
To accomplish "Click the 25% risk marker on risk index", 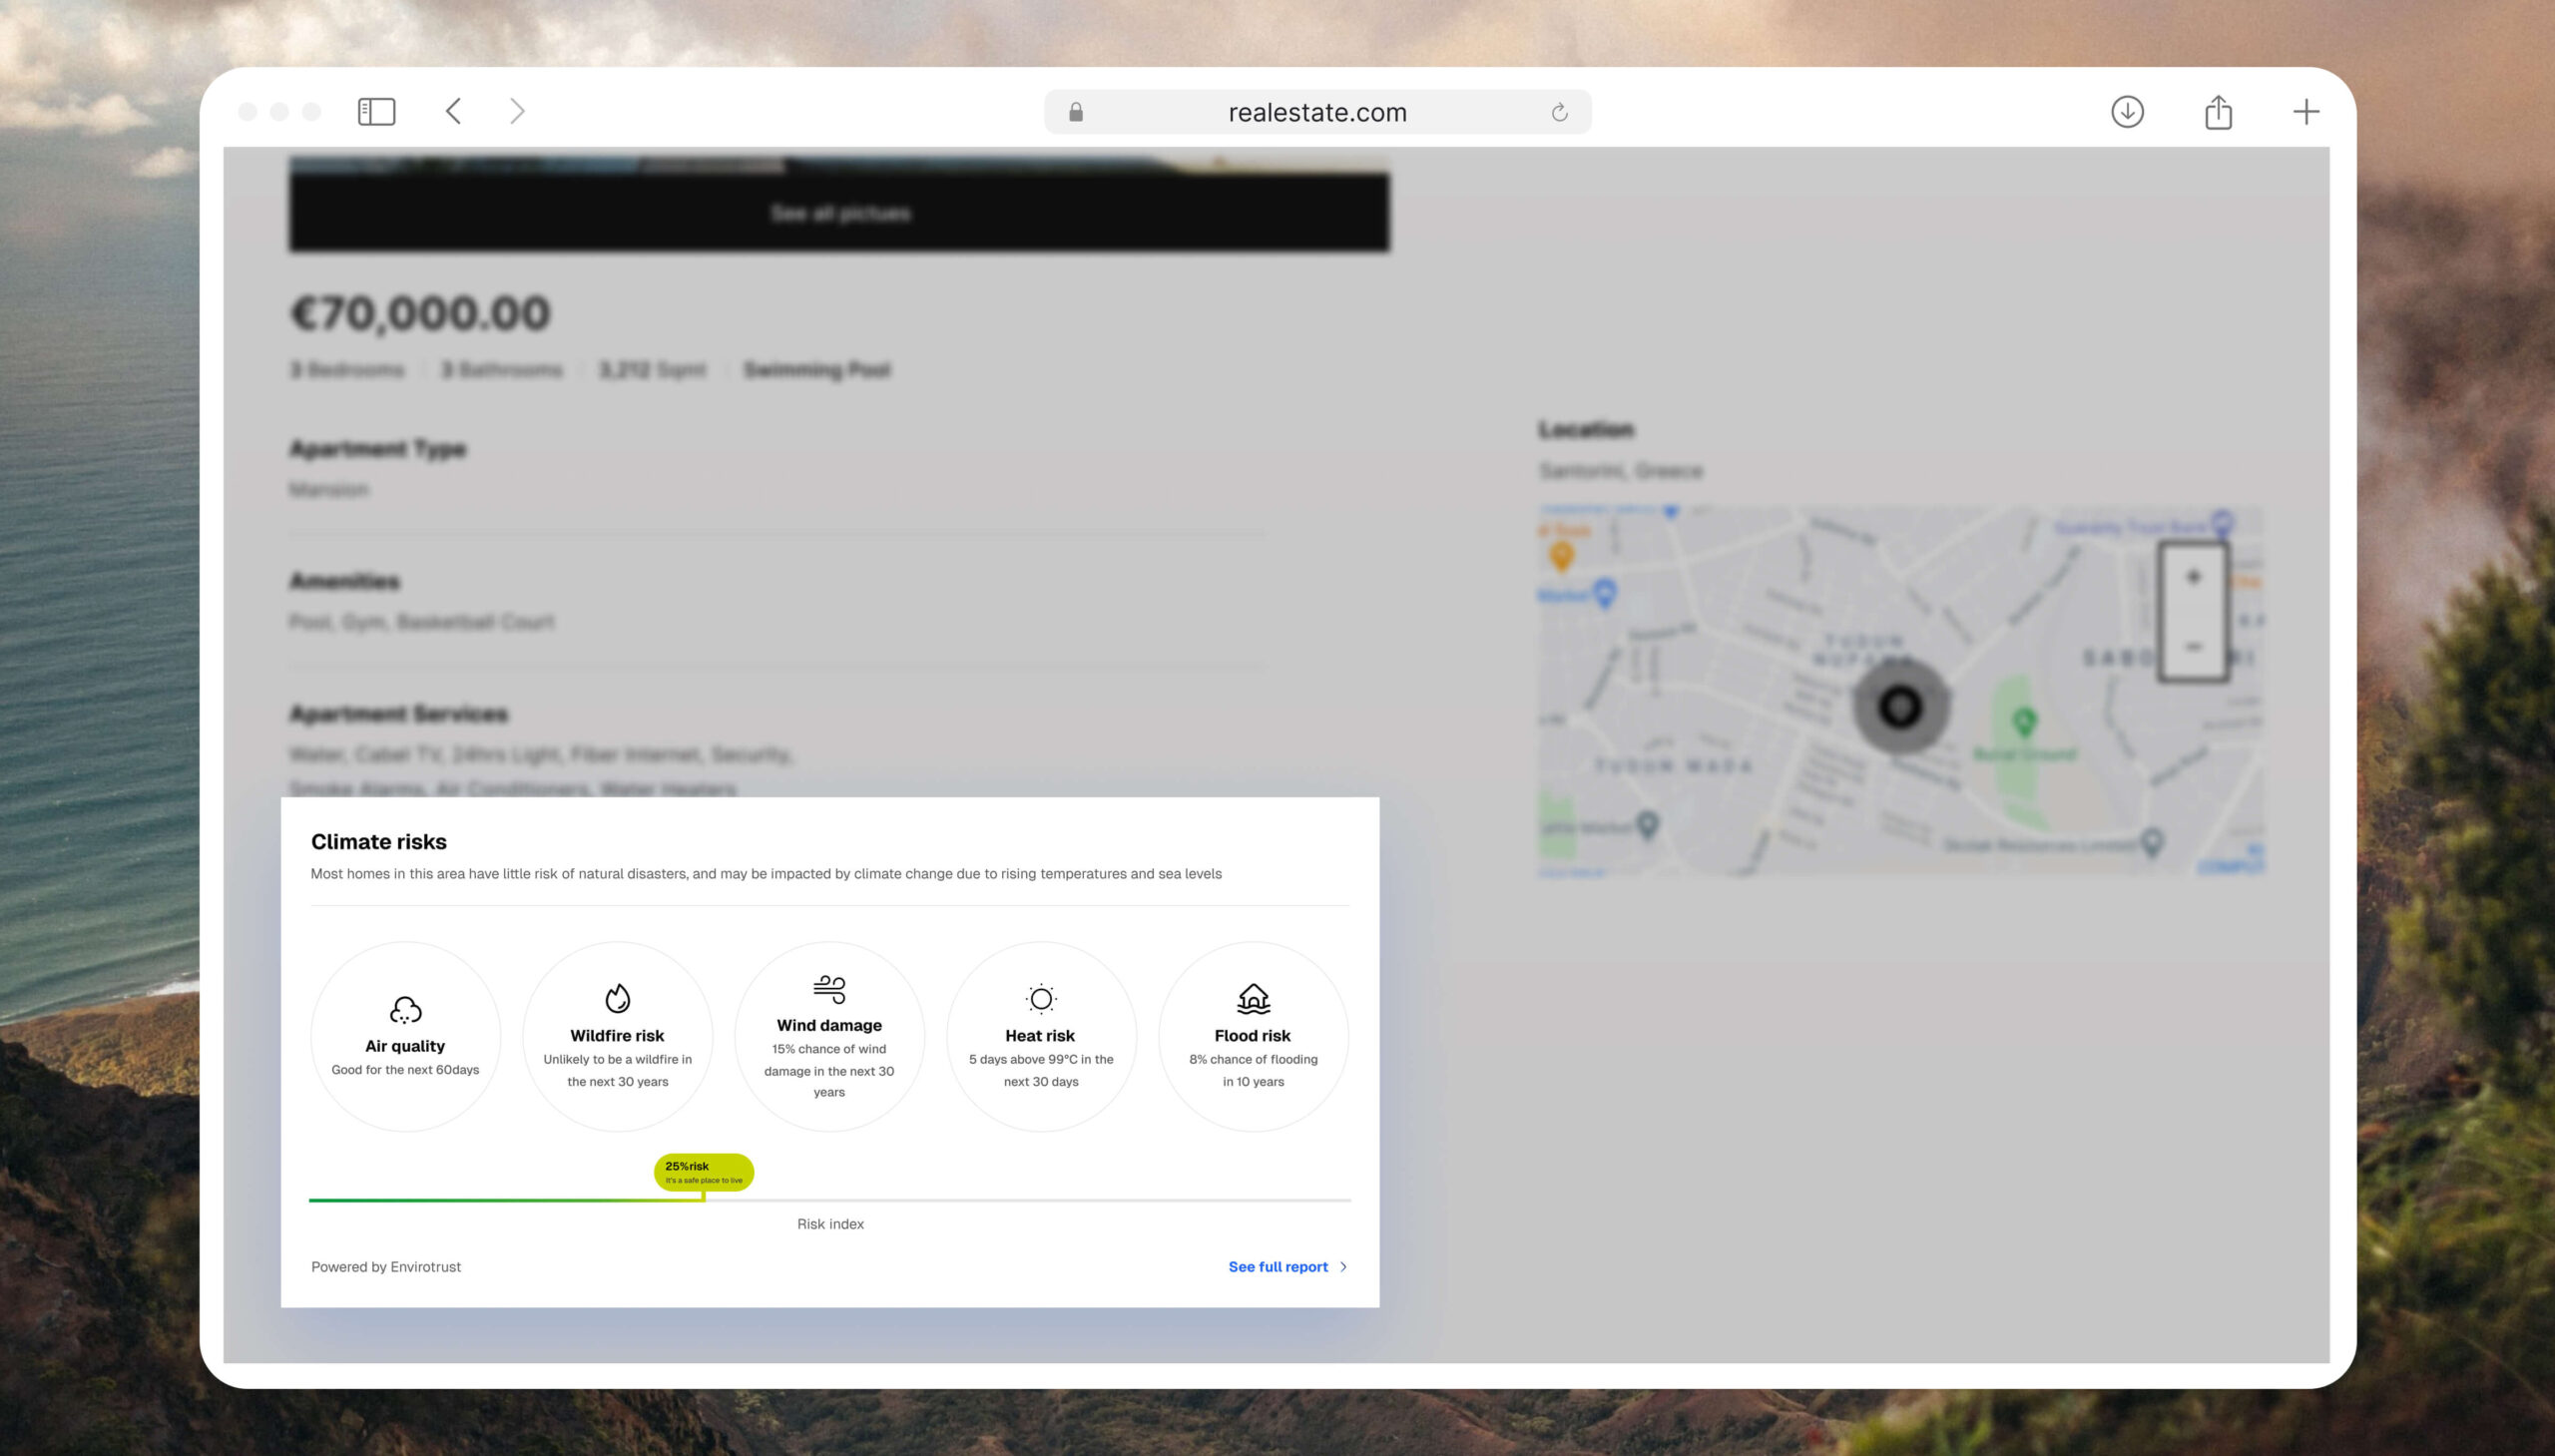I will 703,1171.
